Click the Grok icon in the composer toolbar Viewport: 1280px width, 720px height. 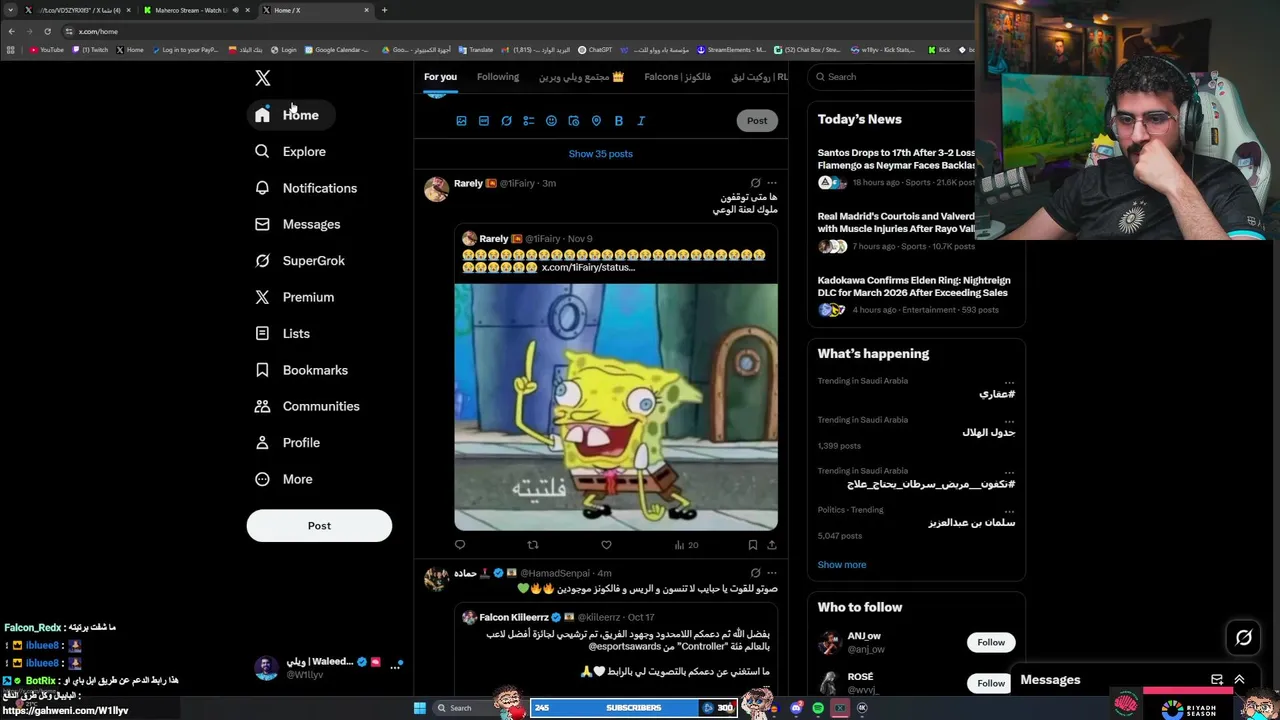pyautogui.click(x=506, y=121)
